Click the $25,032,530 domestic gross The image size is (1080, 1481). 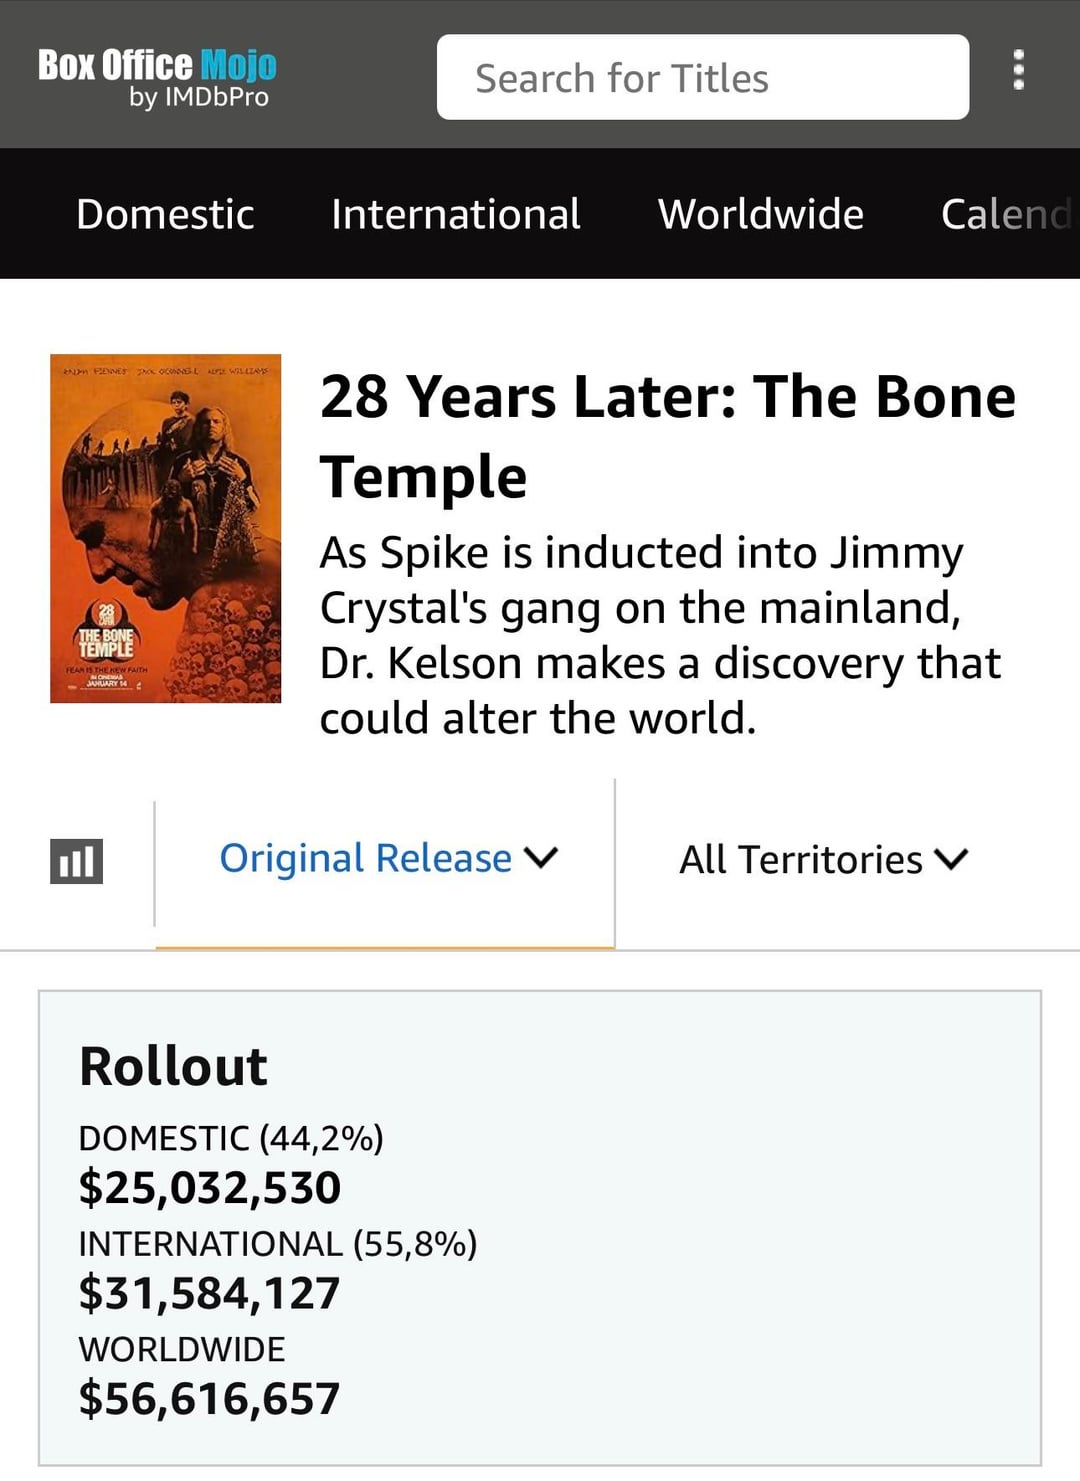pyautogui.click(x=210, y=1188)
